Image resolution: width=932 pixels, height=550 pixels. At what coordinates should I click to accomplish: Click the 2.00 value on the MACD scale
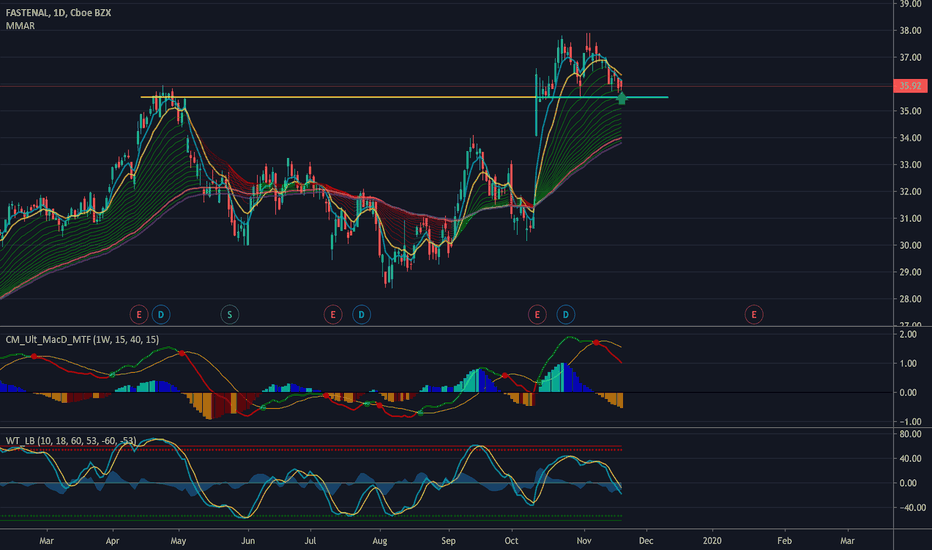click(x=908, y=335)
